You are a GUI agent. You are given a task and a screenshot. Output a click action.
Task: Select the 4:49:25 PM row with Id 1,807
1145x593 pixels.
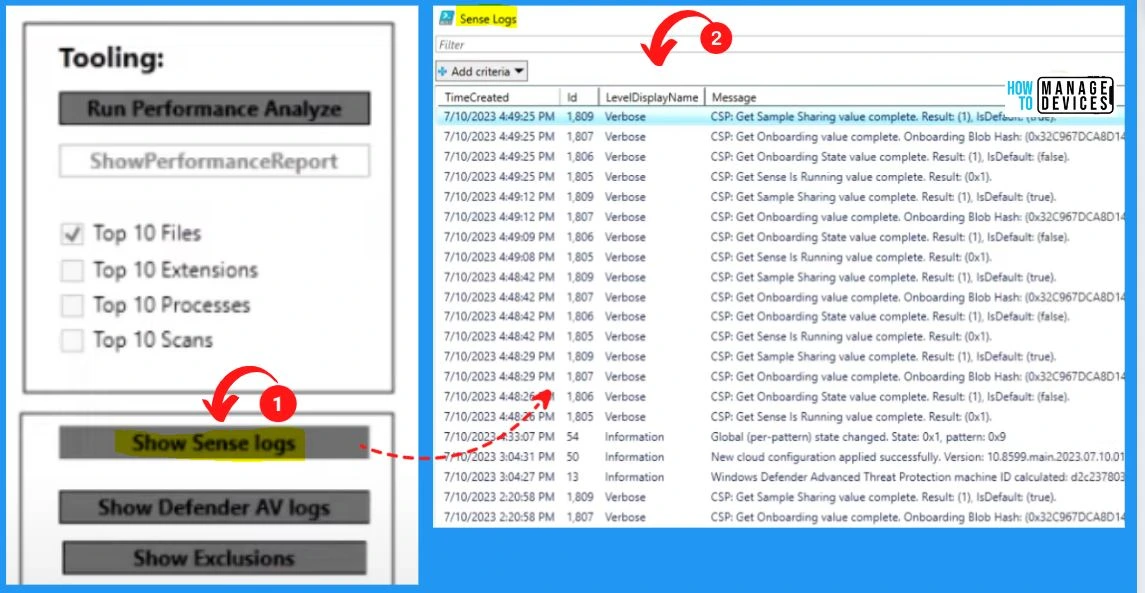point(781,137)
